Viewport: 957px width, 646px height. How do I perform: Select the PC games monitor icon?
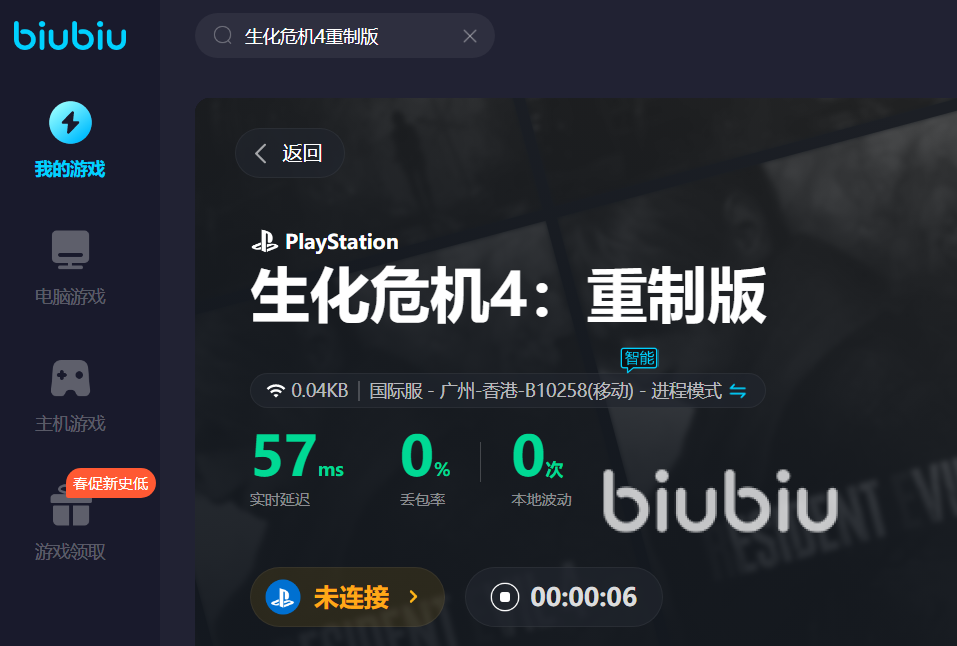coord(71,250)
